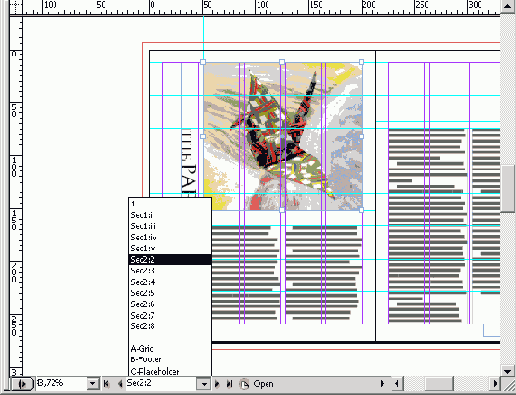Click the vertical scrollbar up arrow
This screenshot has height=395, width=516.
[x=507, y=6]
